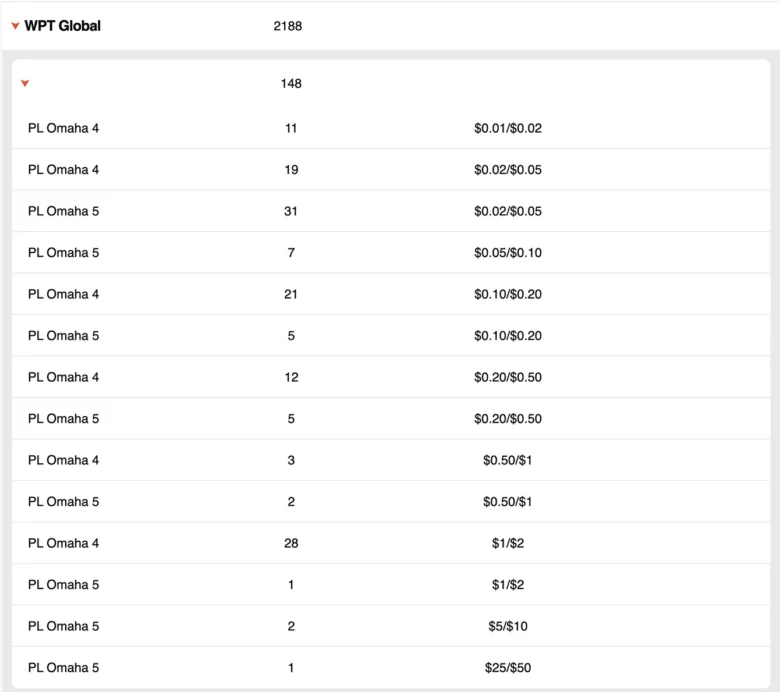The width and height of the screenshot is (780, 692).
Task: Choose PL Omaha 5 at $0.05/$0.10 stakes
Action: (64, 253)
